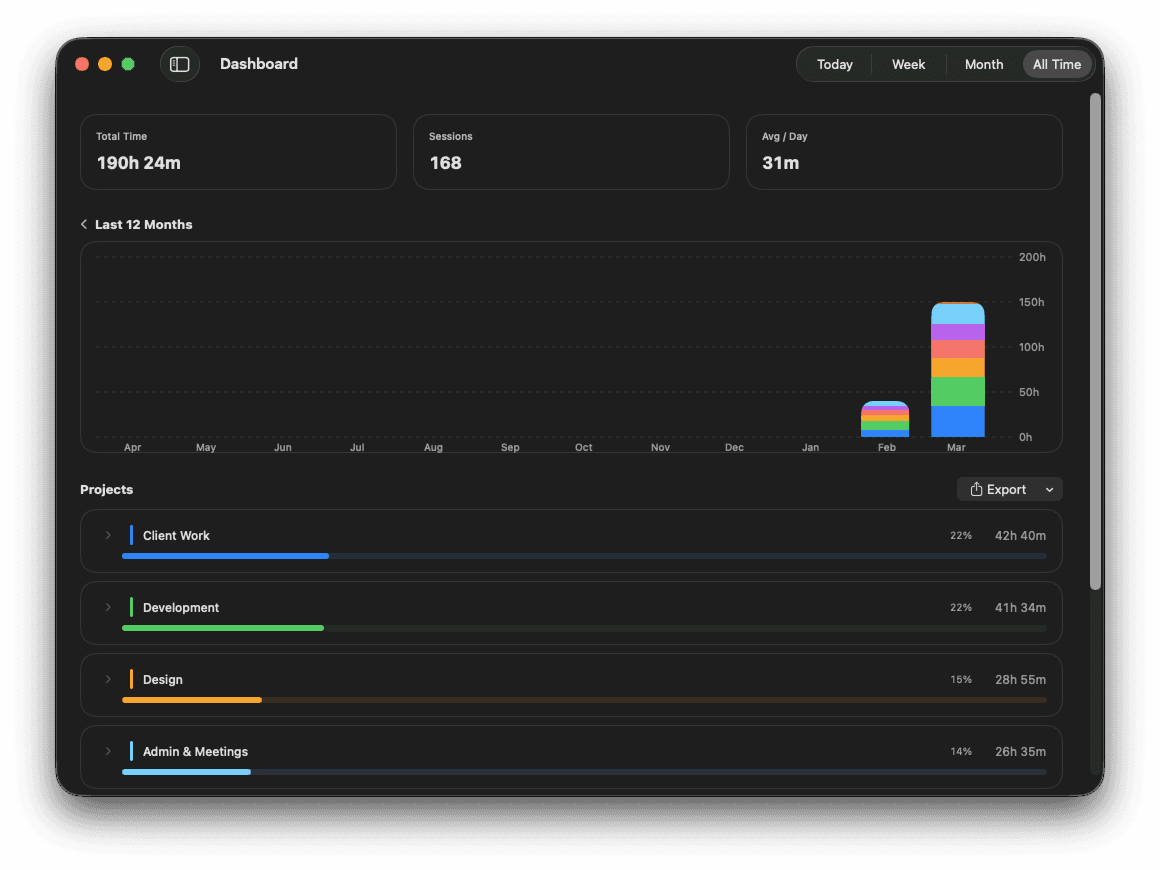Expand the Design project row
Image resolution: width=1160 pixels, height=870 pixels.
click(108, 680)
